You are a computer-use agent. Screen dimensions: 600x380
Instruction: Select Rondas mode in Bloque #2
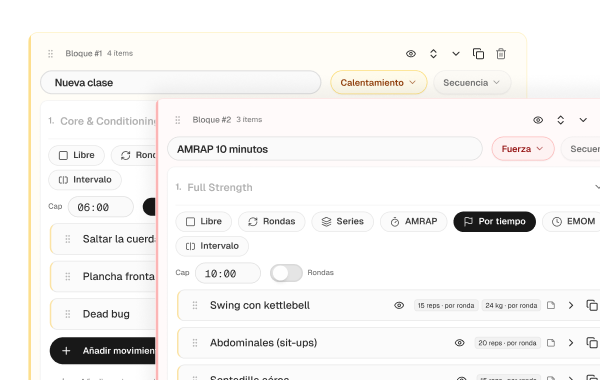(272, 222)
